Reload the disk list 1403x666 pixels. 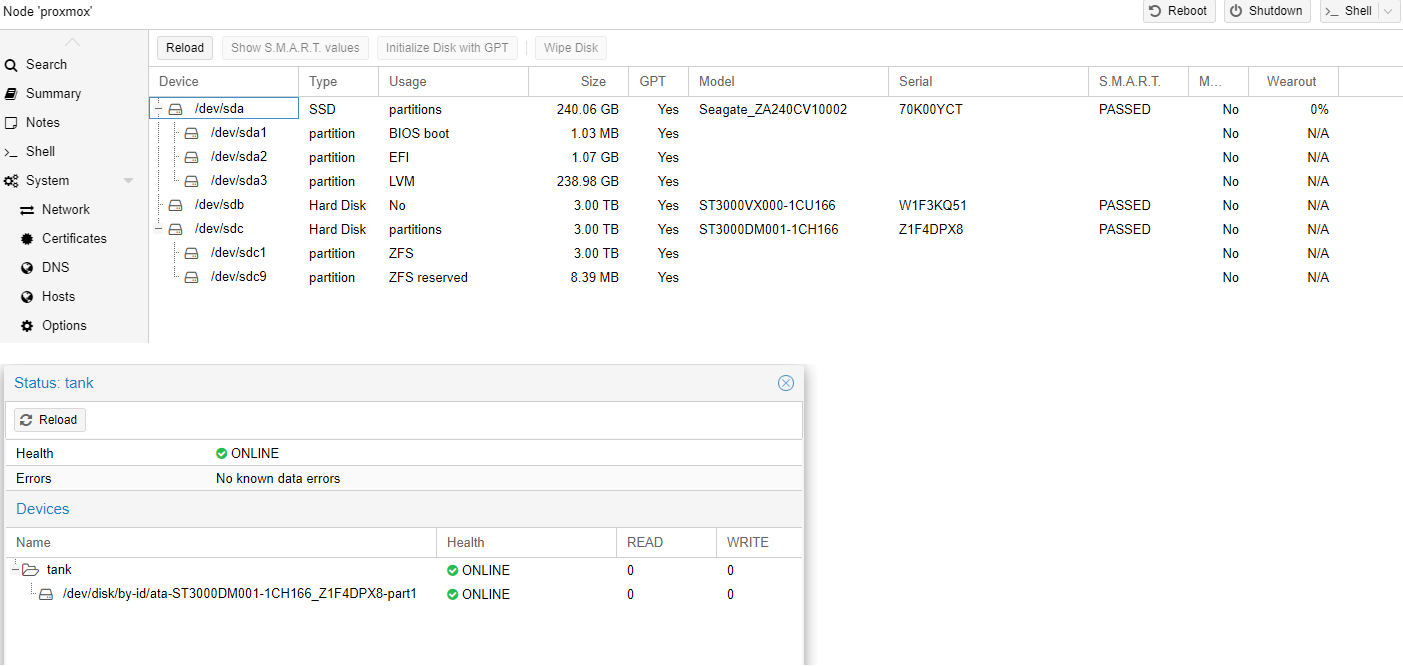point(185,47)
